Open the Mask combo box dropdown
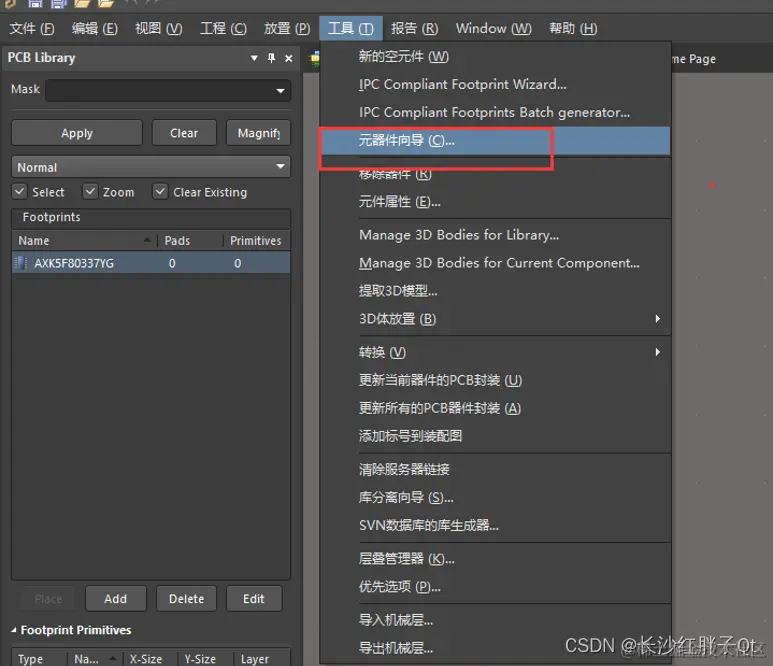The height and width of the screenshot is (666, 773). click(x=281, y=91)
